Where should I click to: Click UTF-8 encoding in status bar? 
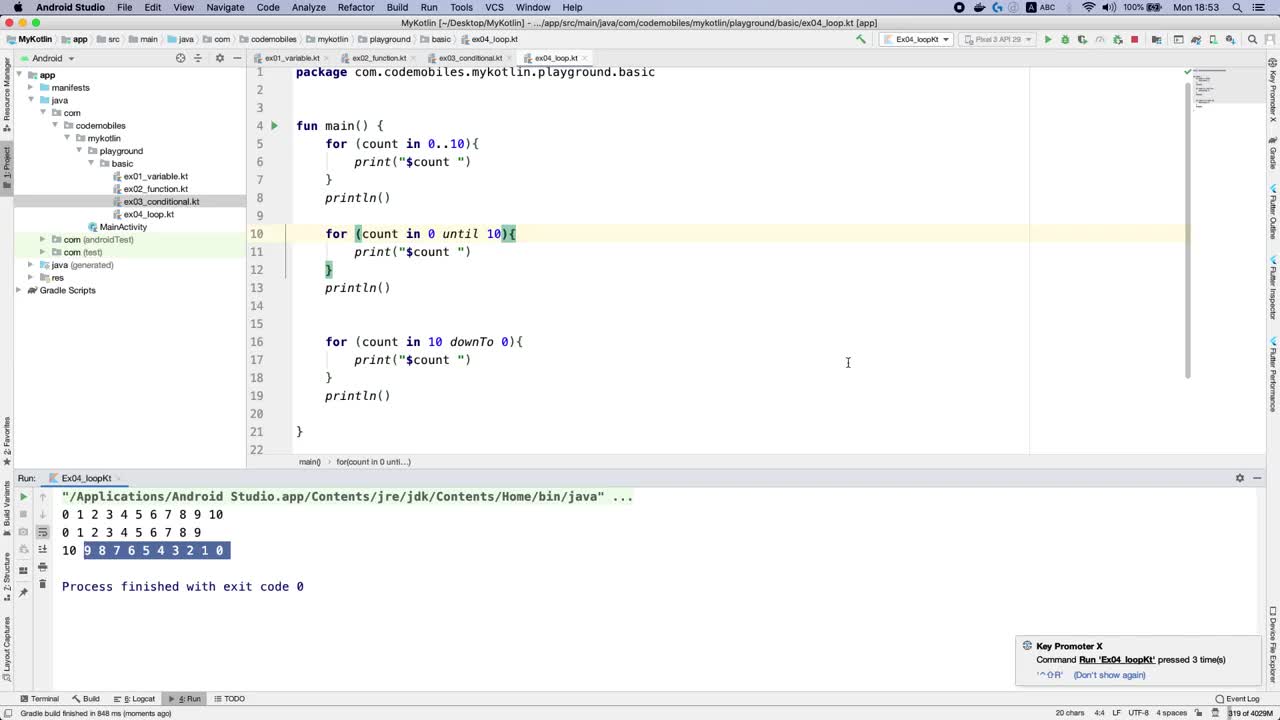tap(1138, 713)
